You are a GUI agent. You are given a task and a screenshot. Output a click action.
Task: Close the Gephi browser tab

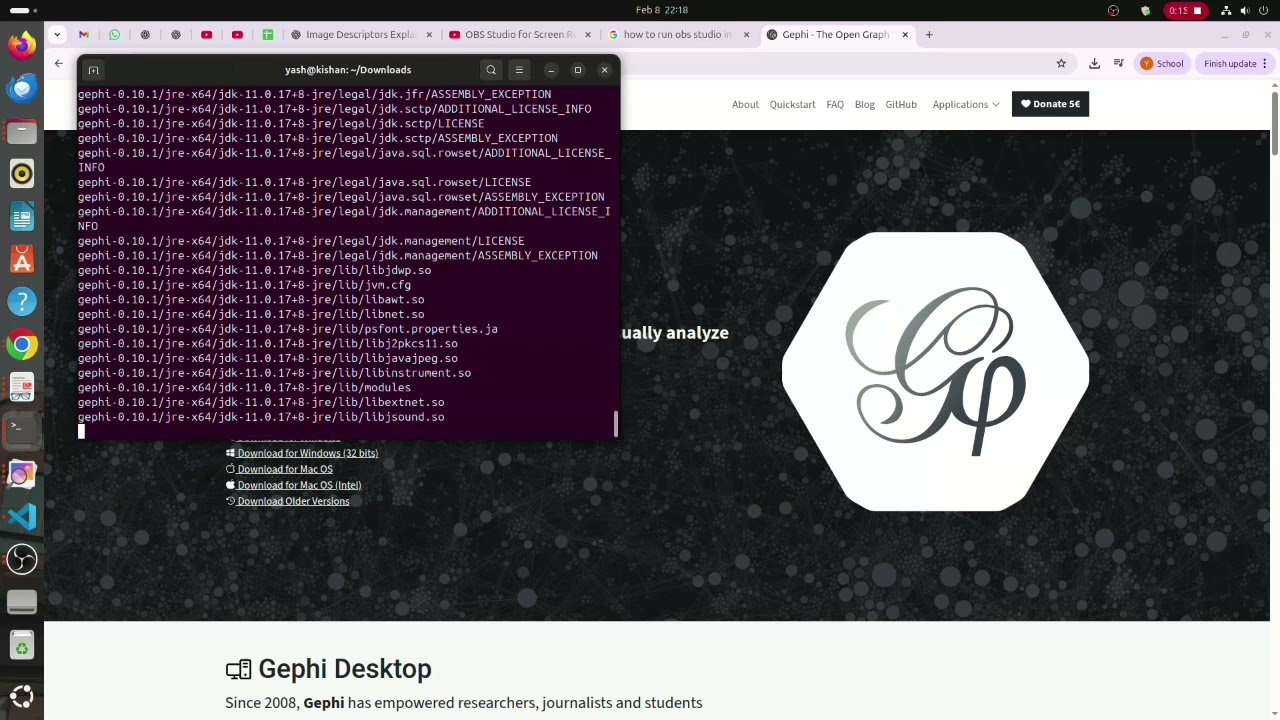(905, 35)
